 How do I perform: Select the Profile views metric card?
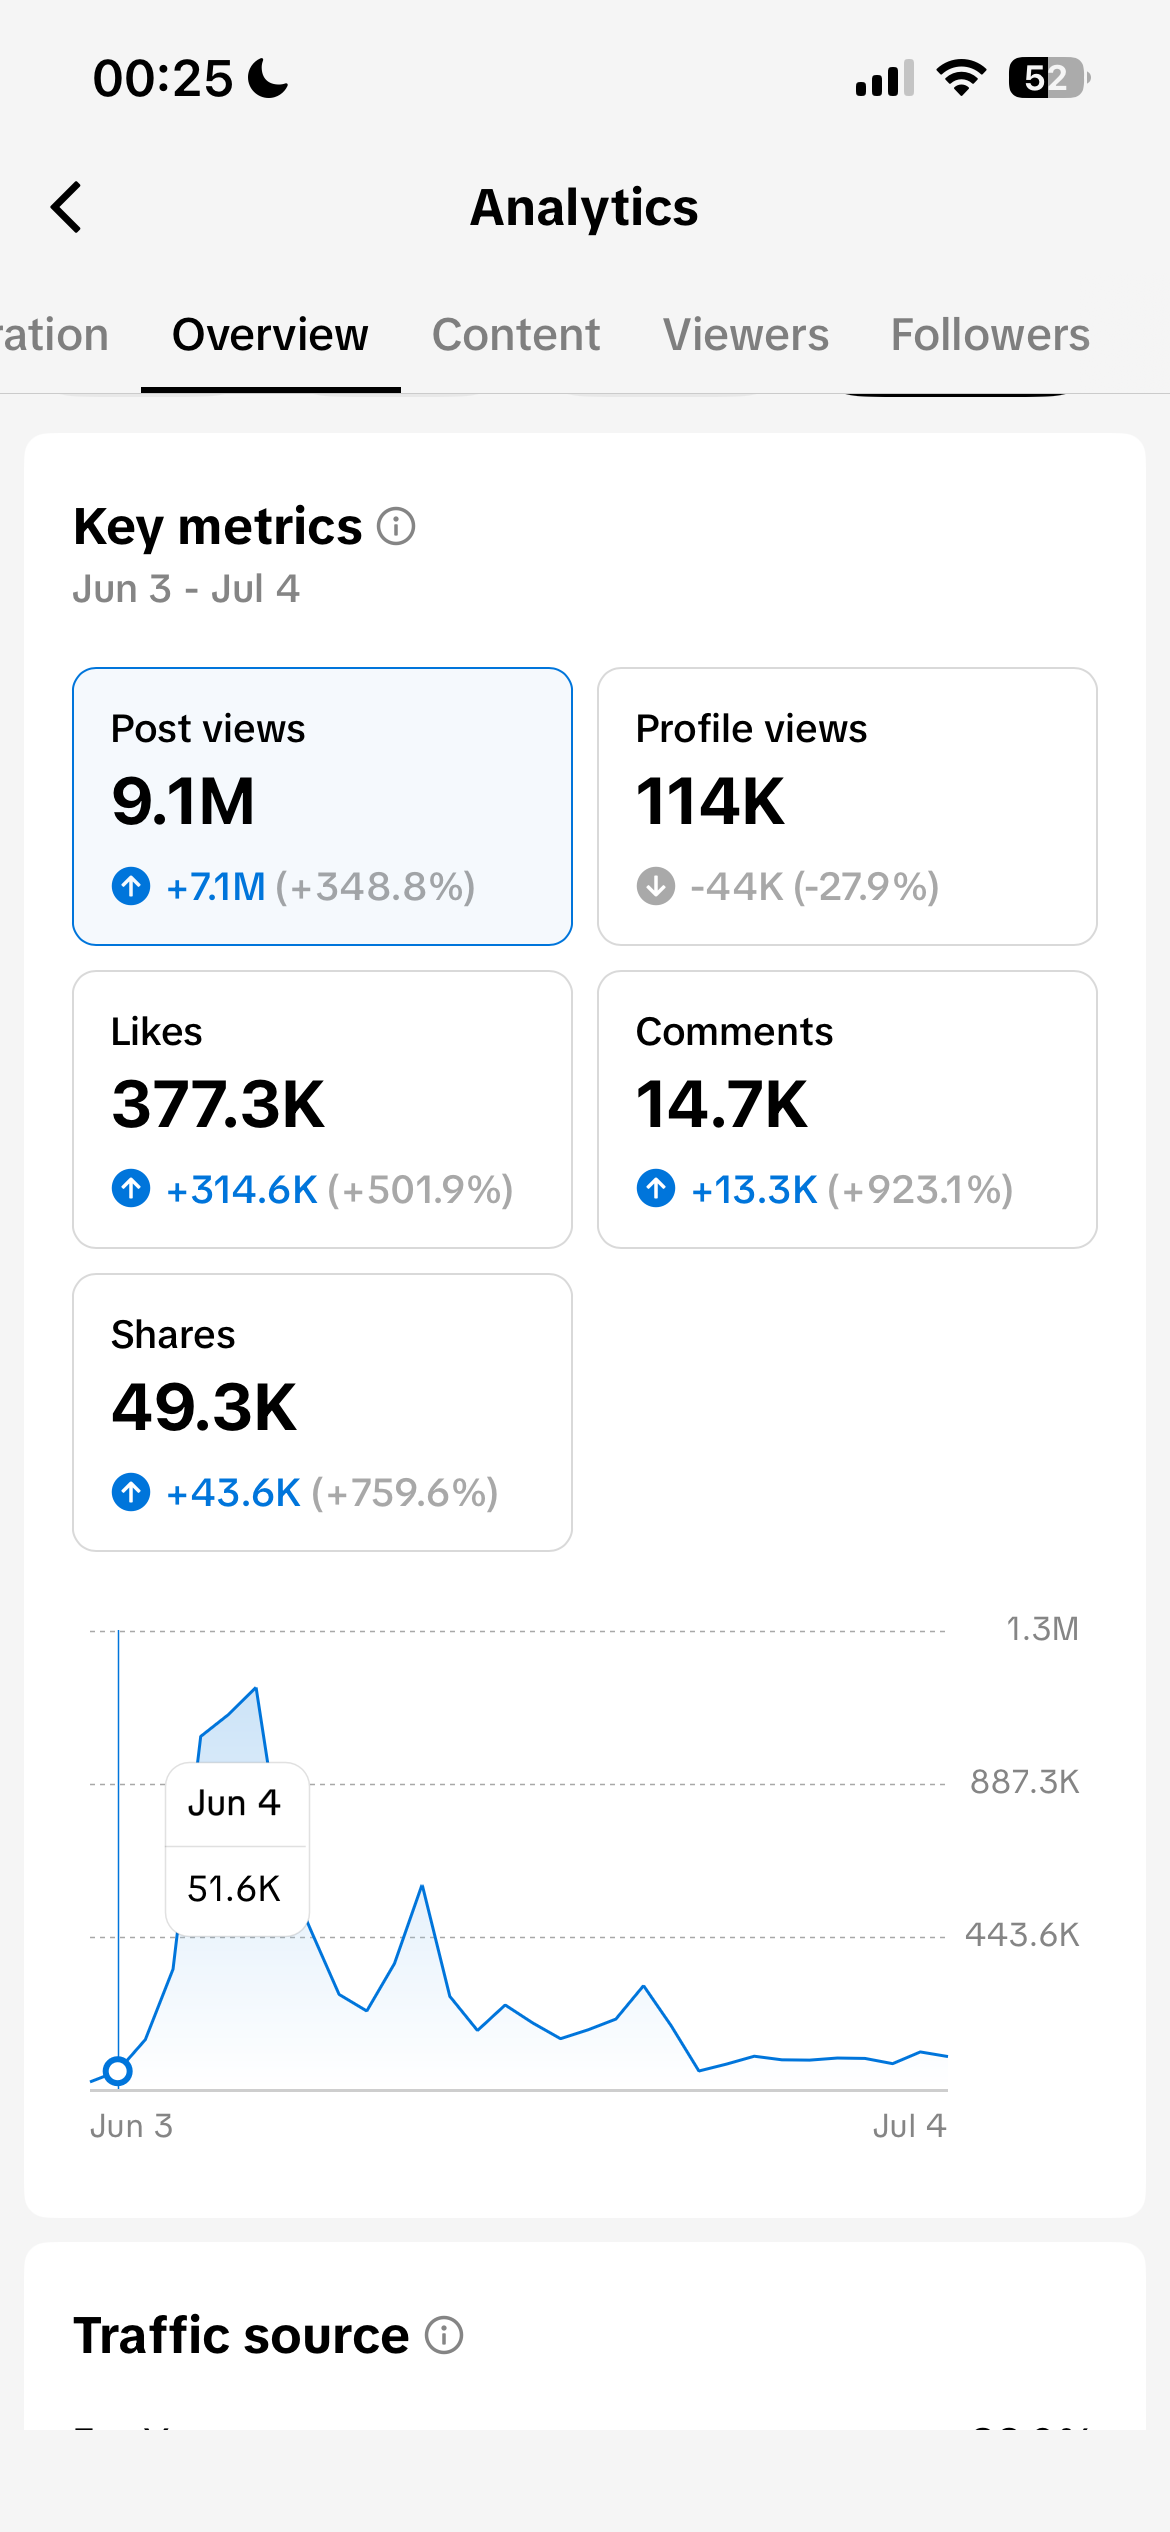pos(847,806)
